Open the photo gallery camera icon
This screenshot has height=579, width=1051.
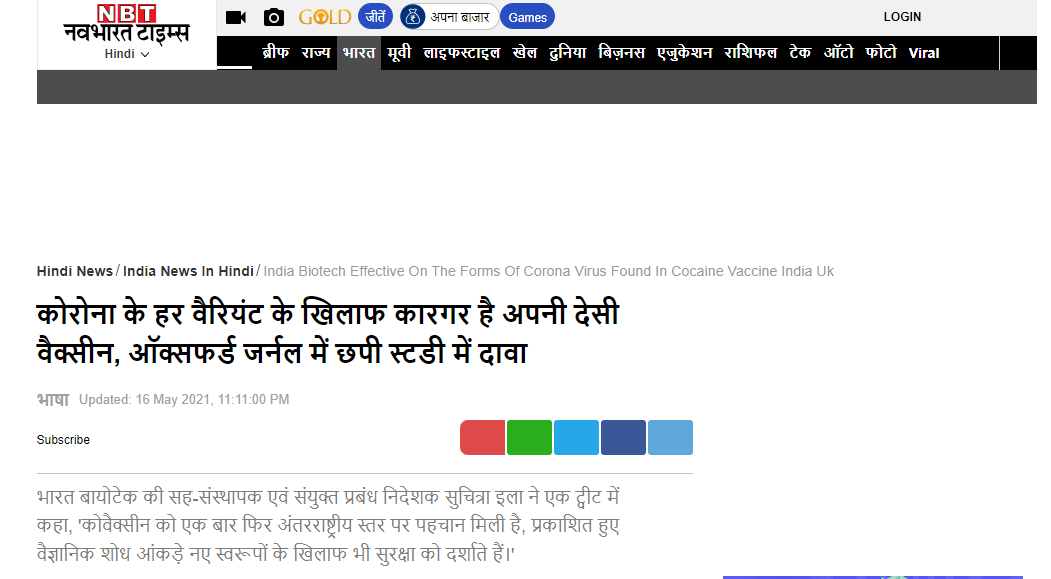[x=273, y=16]
